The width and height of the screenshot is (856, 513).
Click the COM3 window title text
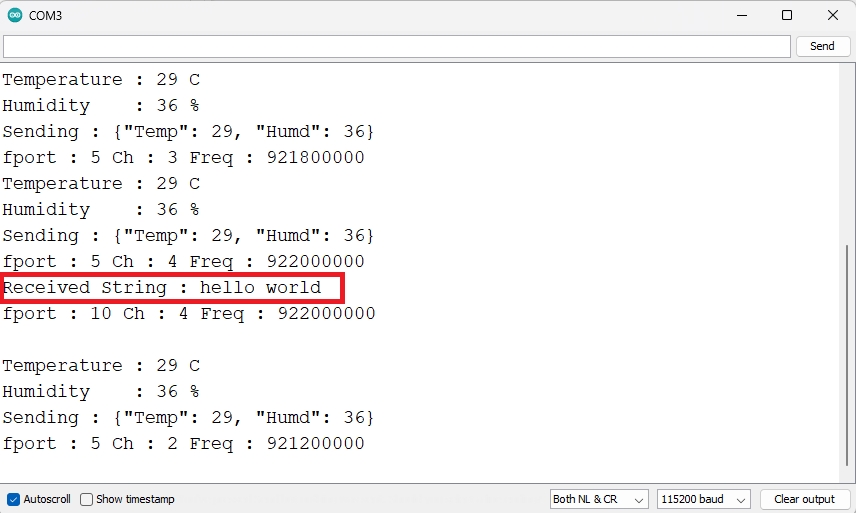point(45,16)
